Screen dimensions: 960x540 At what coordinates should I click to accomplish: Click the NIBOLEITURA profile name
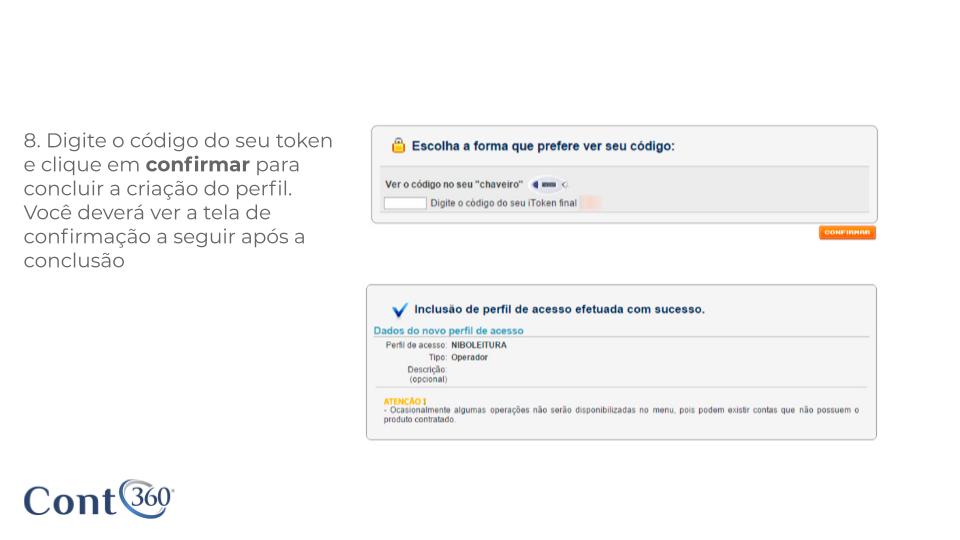(479, 345)
